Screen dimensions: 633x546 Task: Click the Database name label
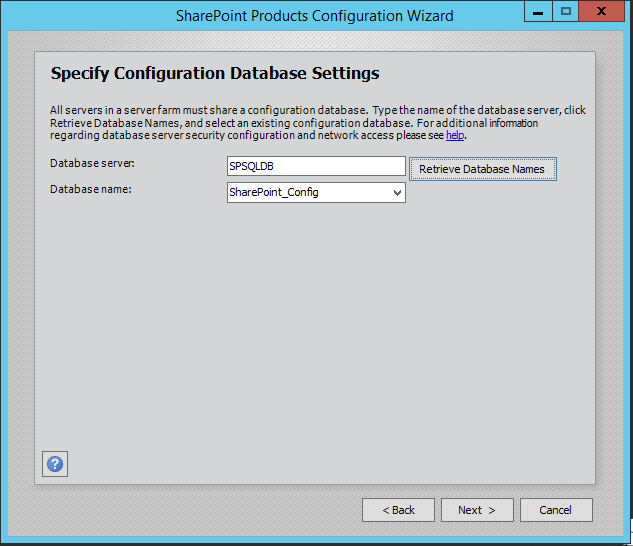[91, 189]
